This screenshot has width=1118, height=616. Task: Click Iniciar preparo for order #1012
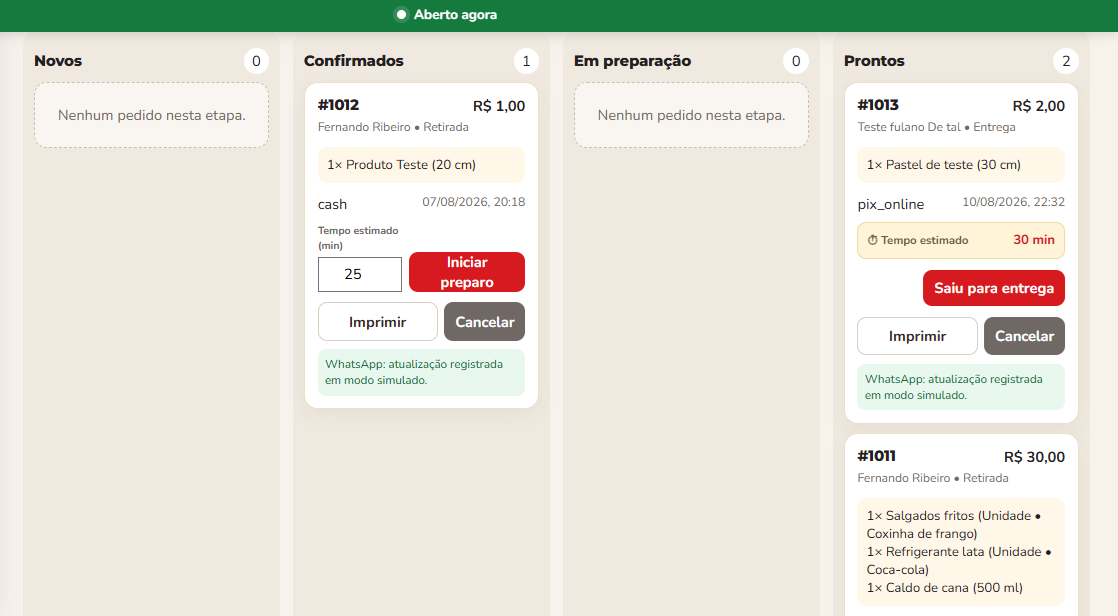coord(467,272)
